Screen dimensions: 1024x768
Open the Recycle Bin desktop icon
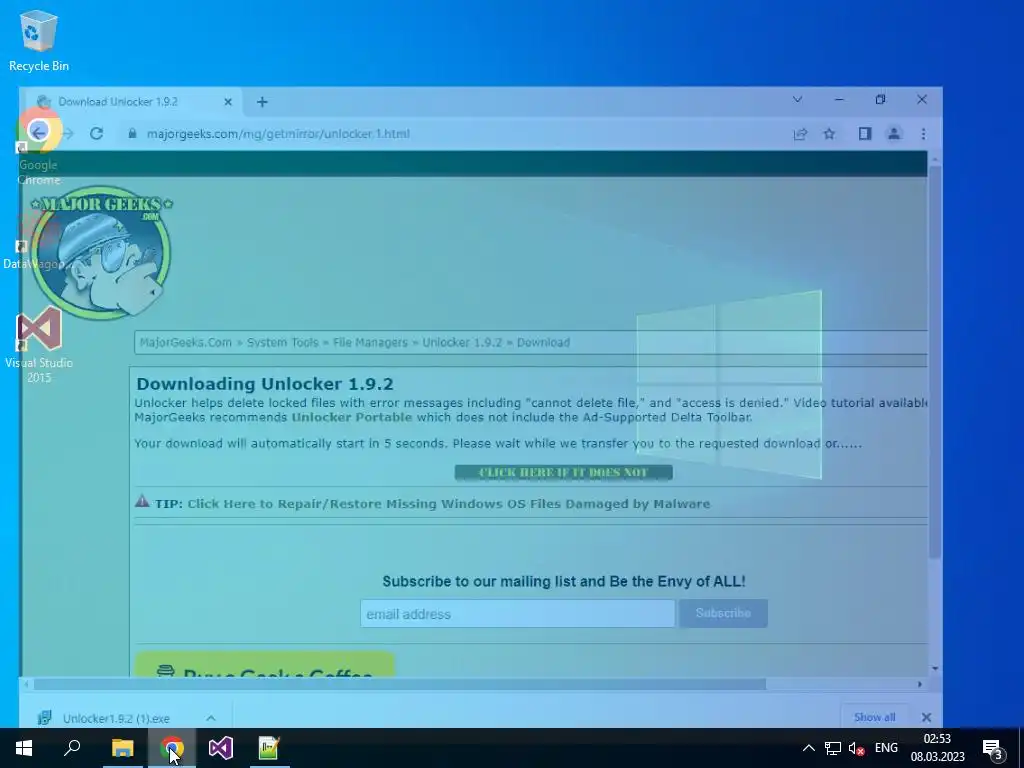click(39, 41)
